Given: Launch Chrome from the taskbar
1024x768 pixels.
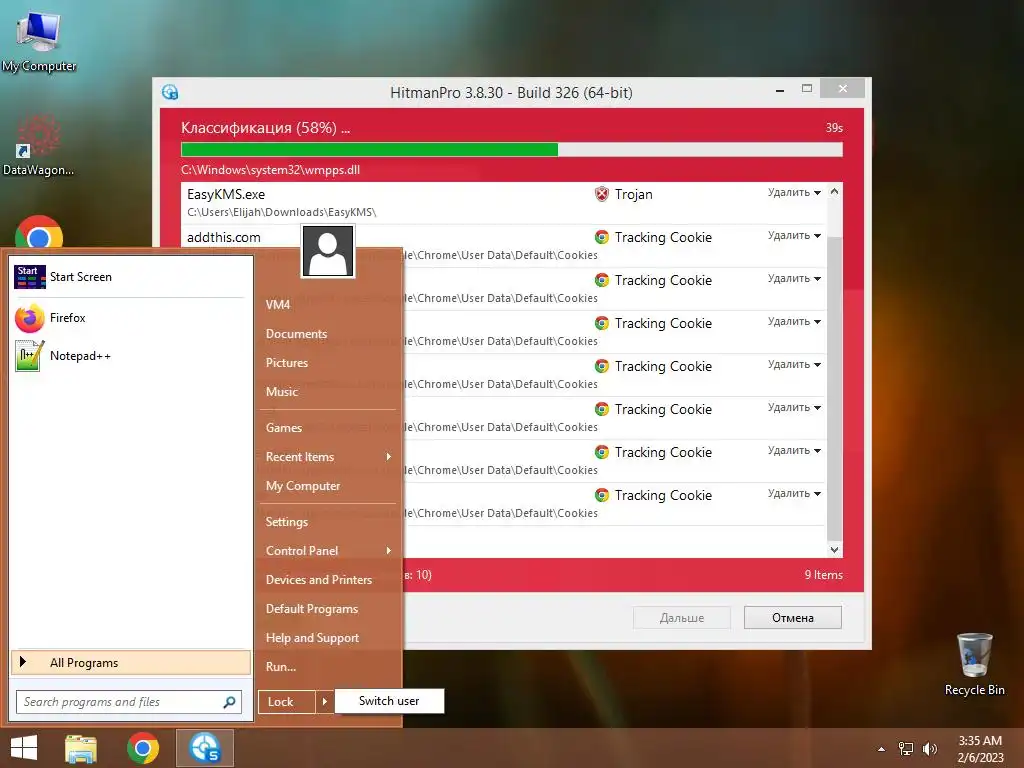Looking at the screenshot, I should (143, 748).
